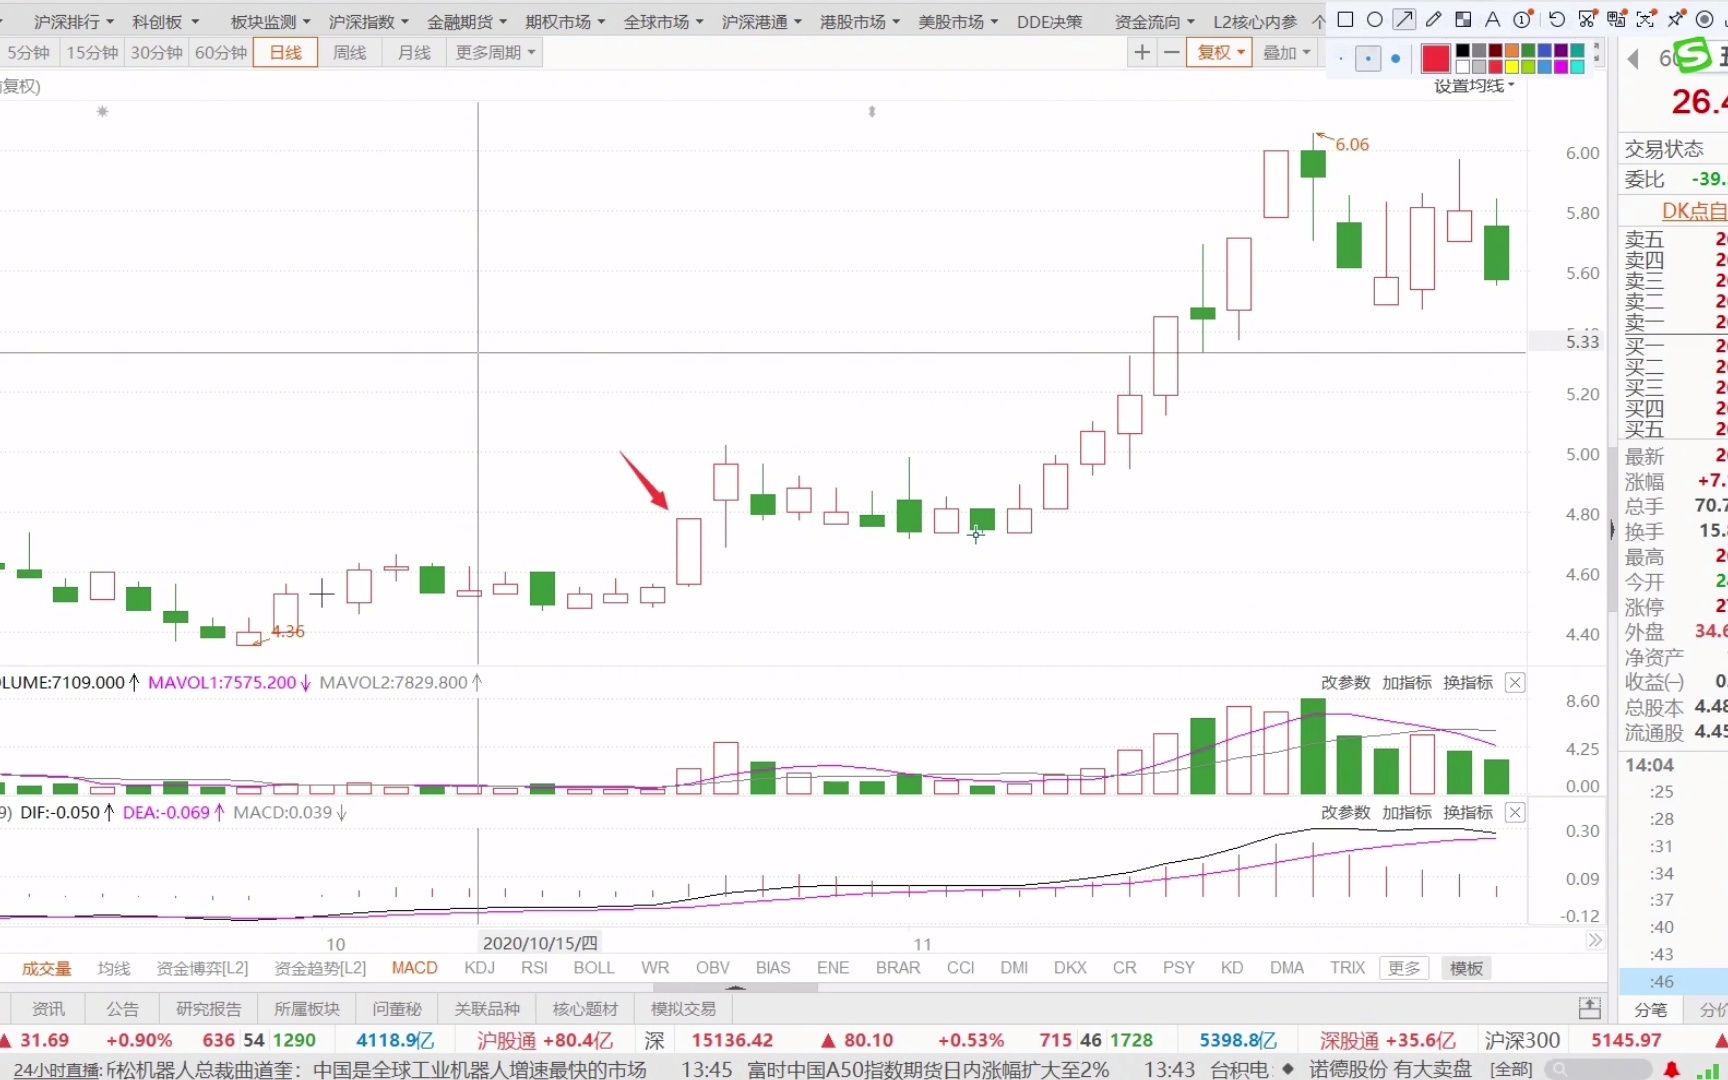The width and height of the screenshot is (1728, 1080).
Task: Open the 金融期货 menu
Action: pyautogui.click(x=467, y=21)
